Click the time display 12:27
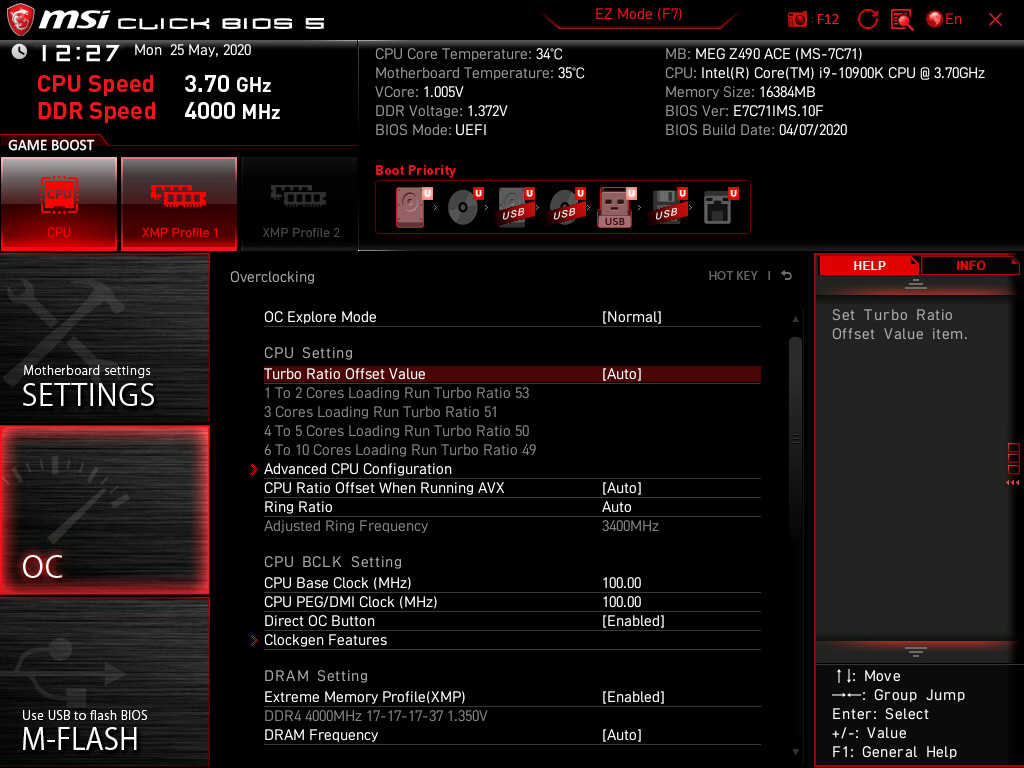 pyautogui.click(x=79, y=53)
